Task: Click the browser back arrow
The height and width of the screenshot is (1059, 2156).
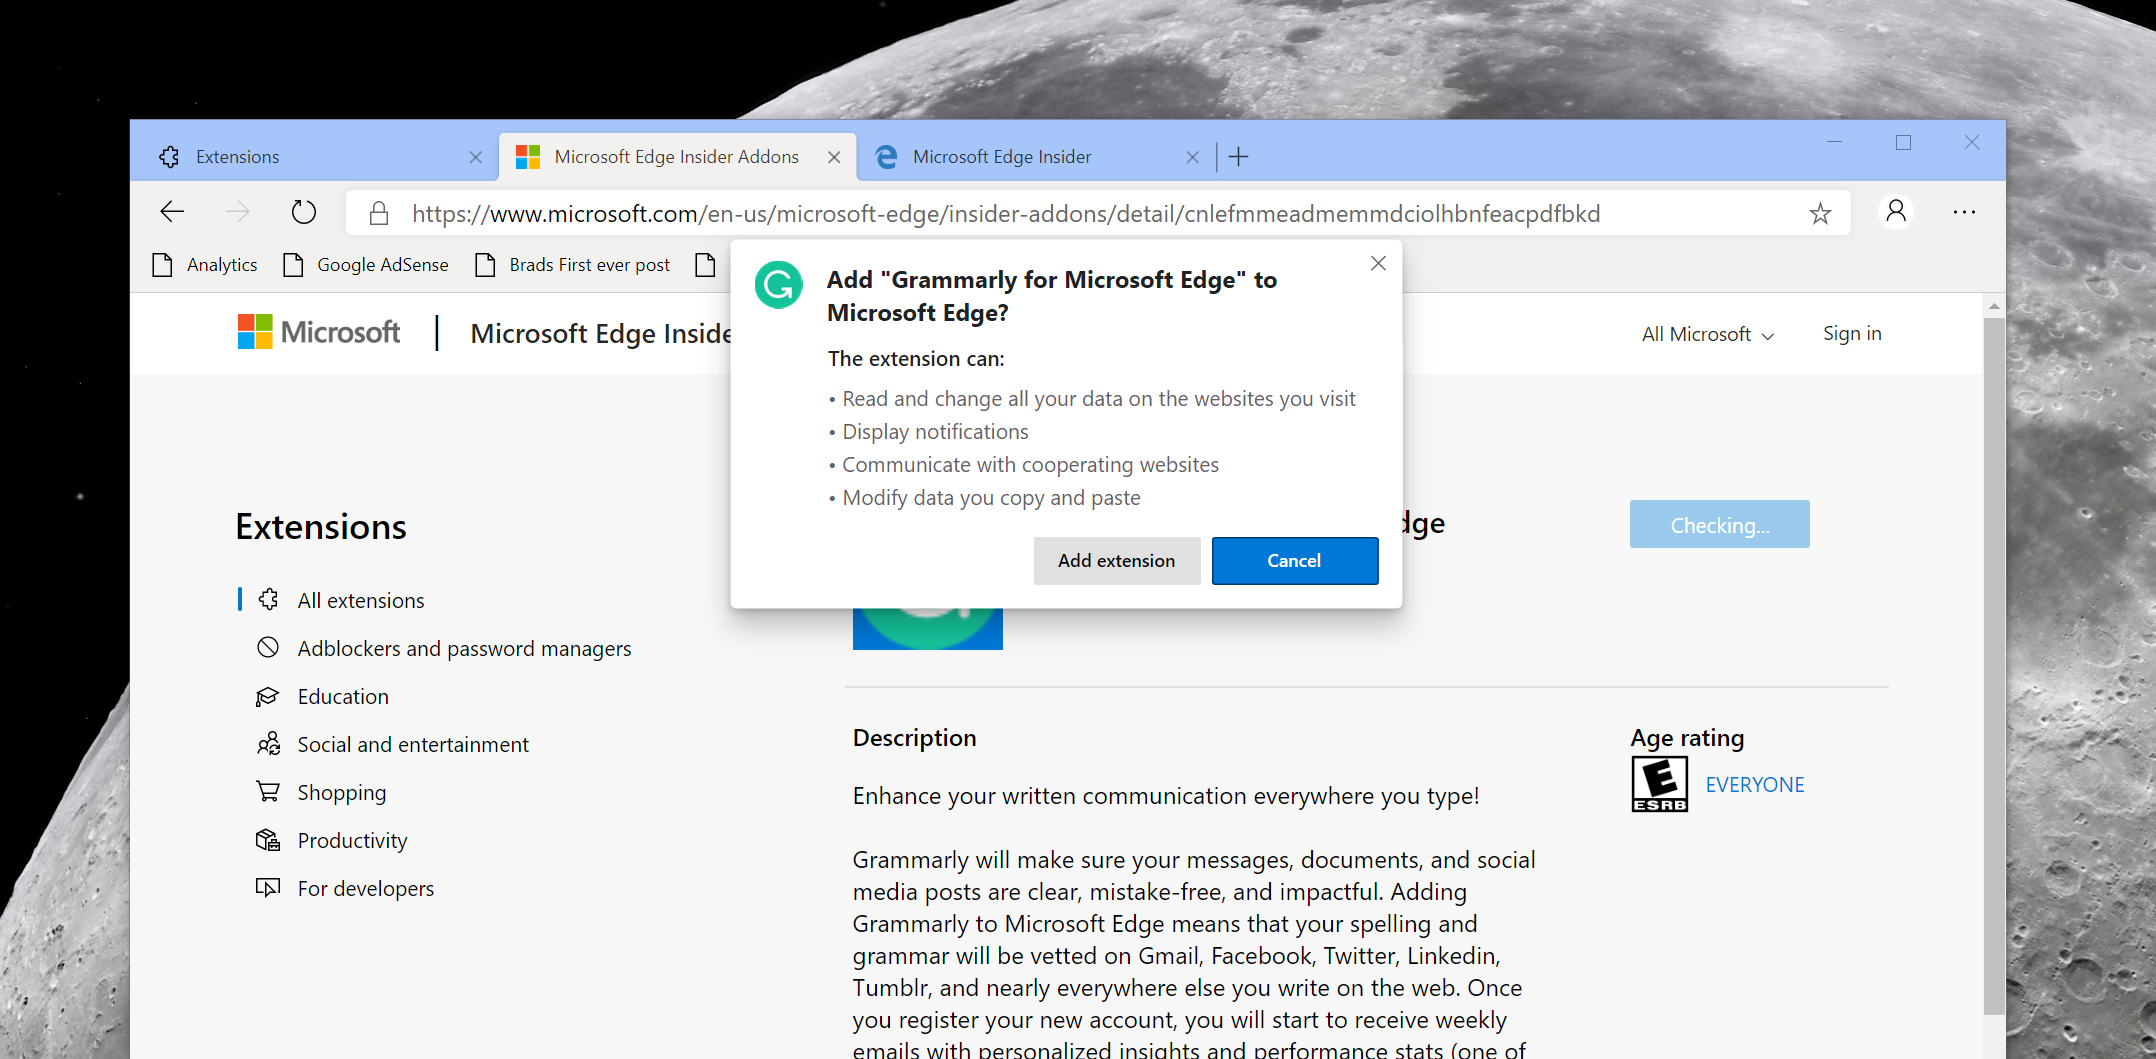Action: click(x=172, y=212)
